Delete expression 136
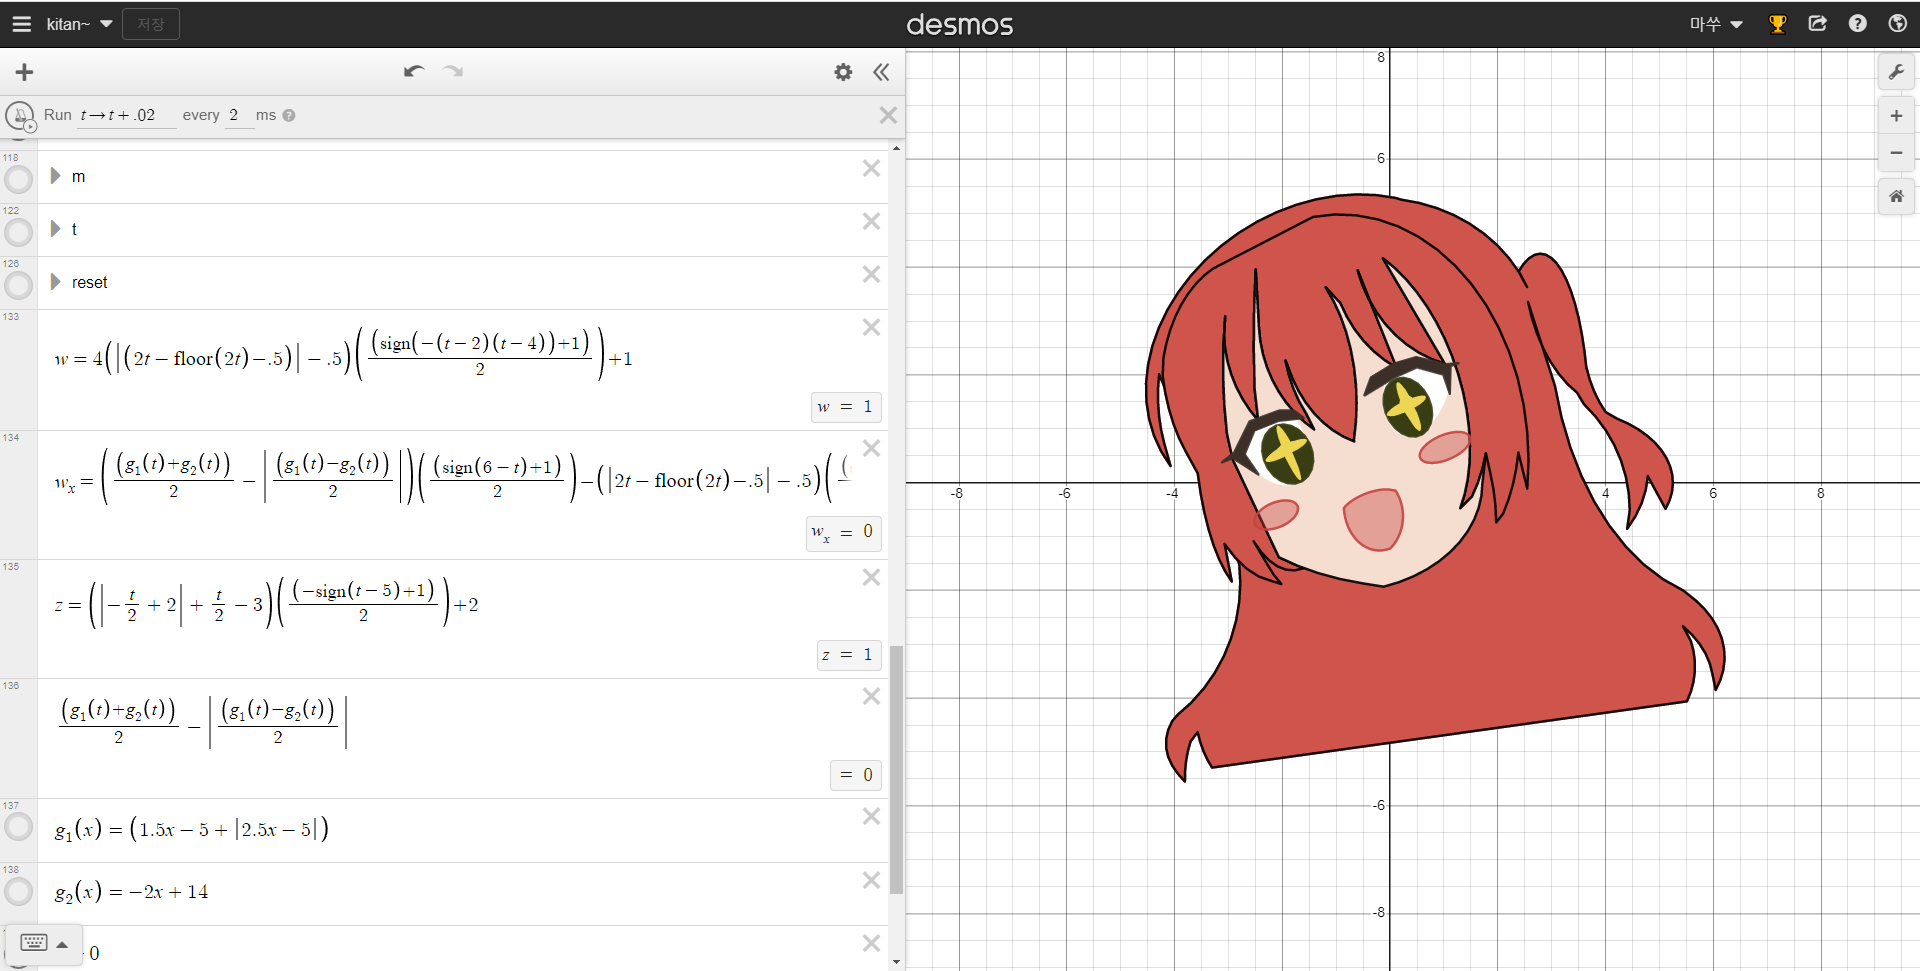This screenshot has width=1920, height=971. click(871, 697)
